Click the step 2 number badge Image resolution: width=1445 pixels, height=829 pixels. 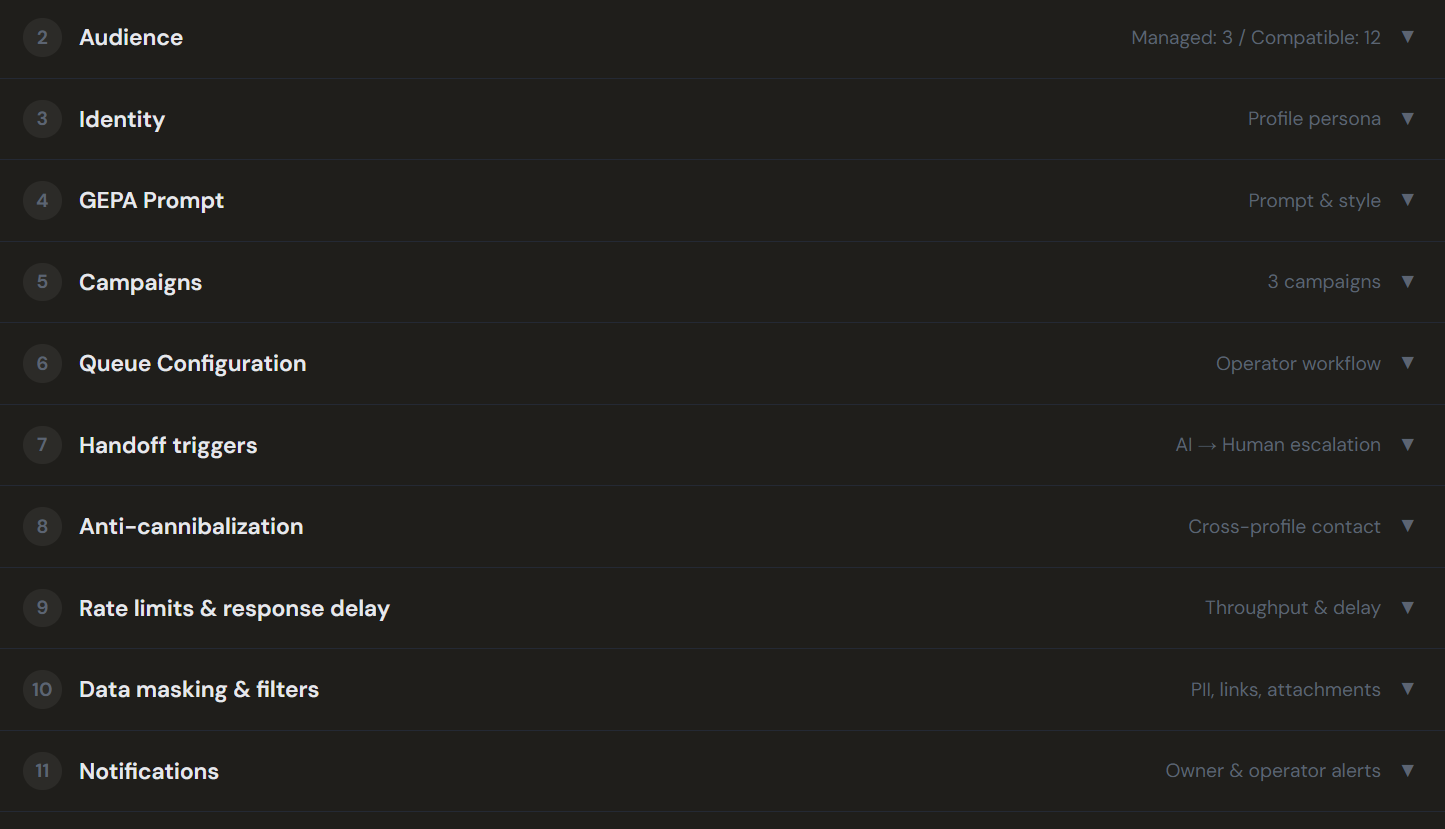(42, 38)
